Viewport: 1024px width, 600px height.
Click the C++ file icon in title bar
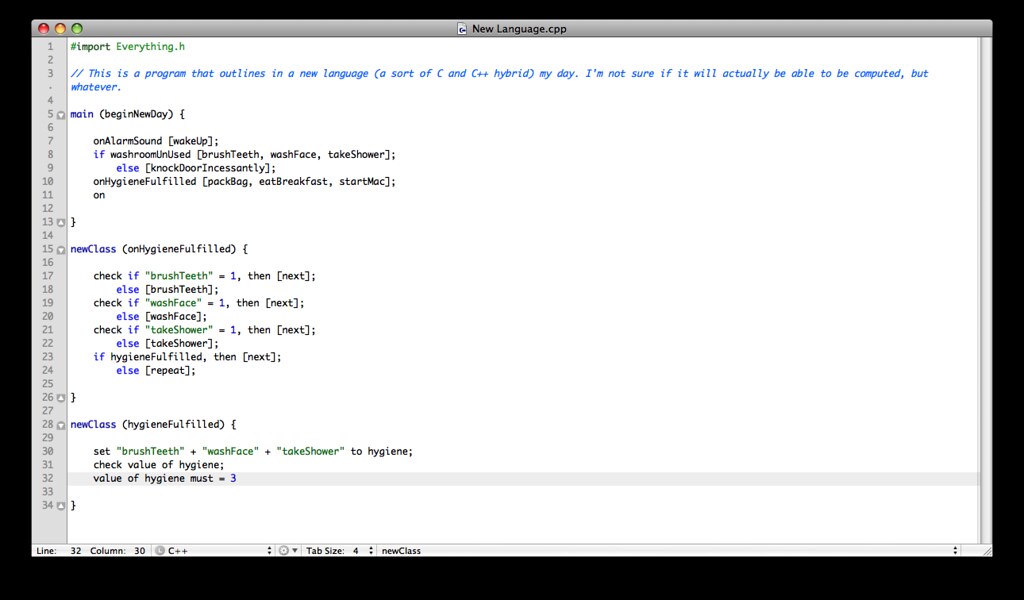coord(462,29)
